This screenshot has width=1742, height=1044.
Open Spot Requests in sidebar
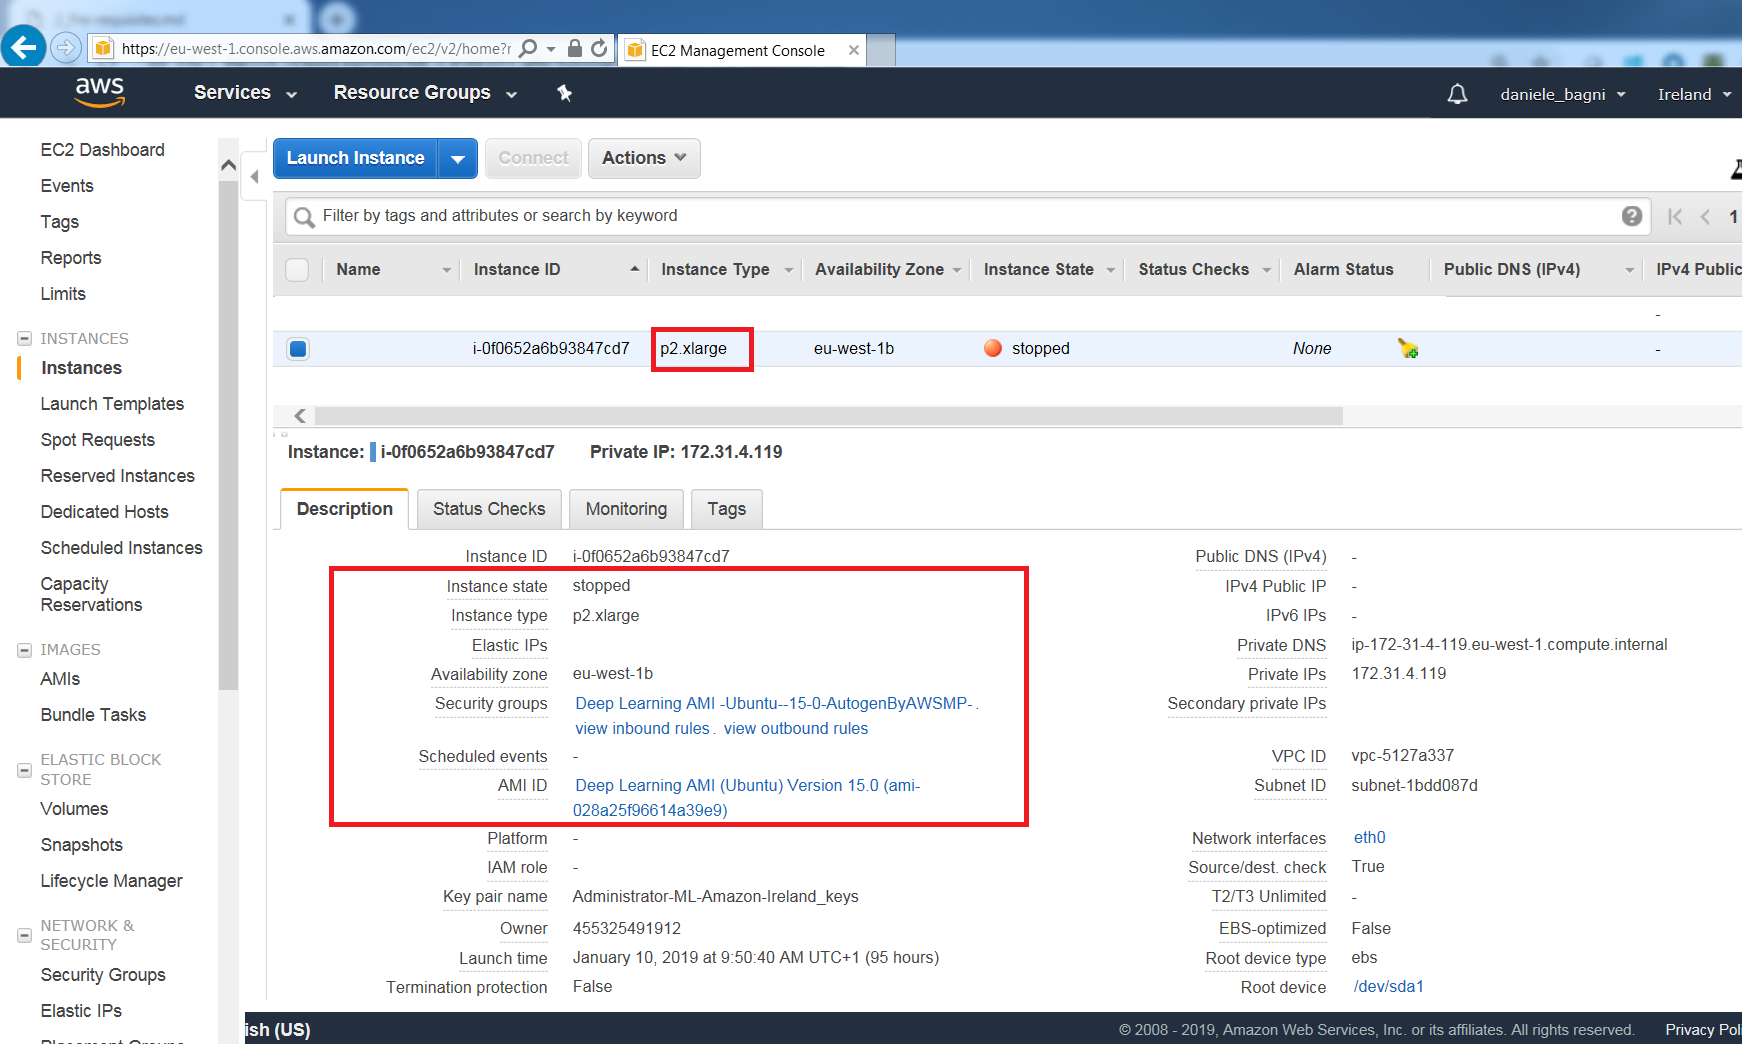[97, 440]
